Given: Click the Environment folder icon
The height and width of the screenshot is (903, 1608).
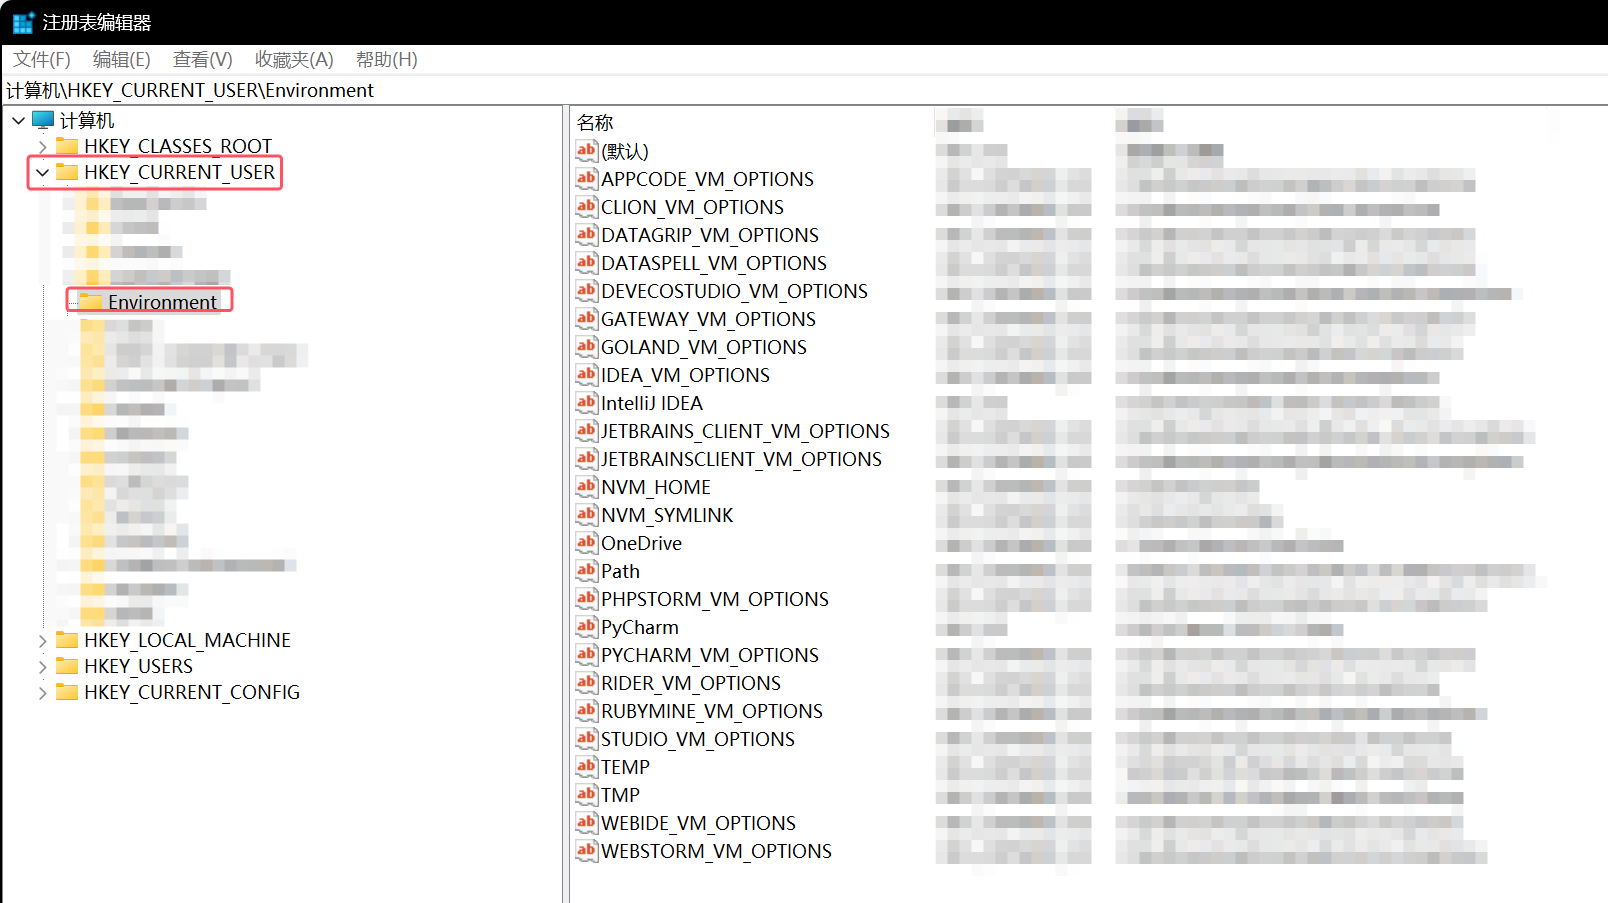Looking at the screenshot, I should 91,302.
